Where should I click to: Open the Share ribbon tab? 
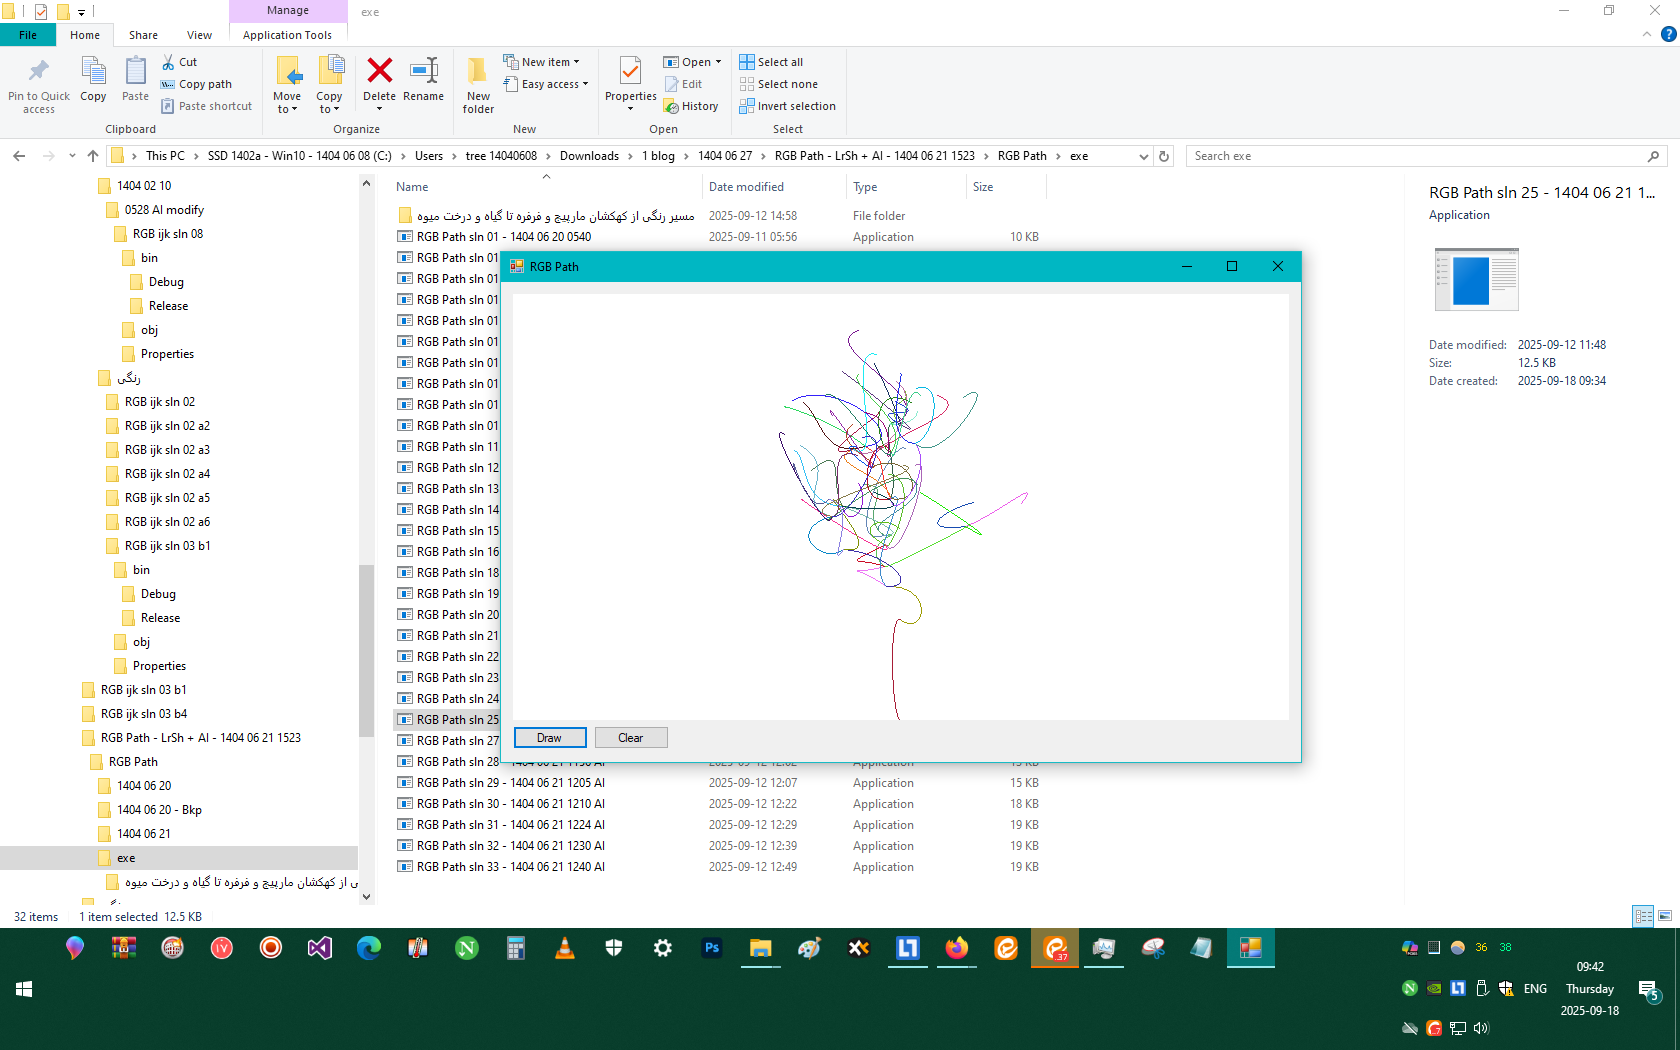(x=143, y=35)
